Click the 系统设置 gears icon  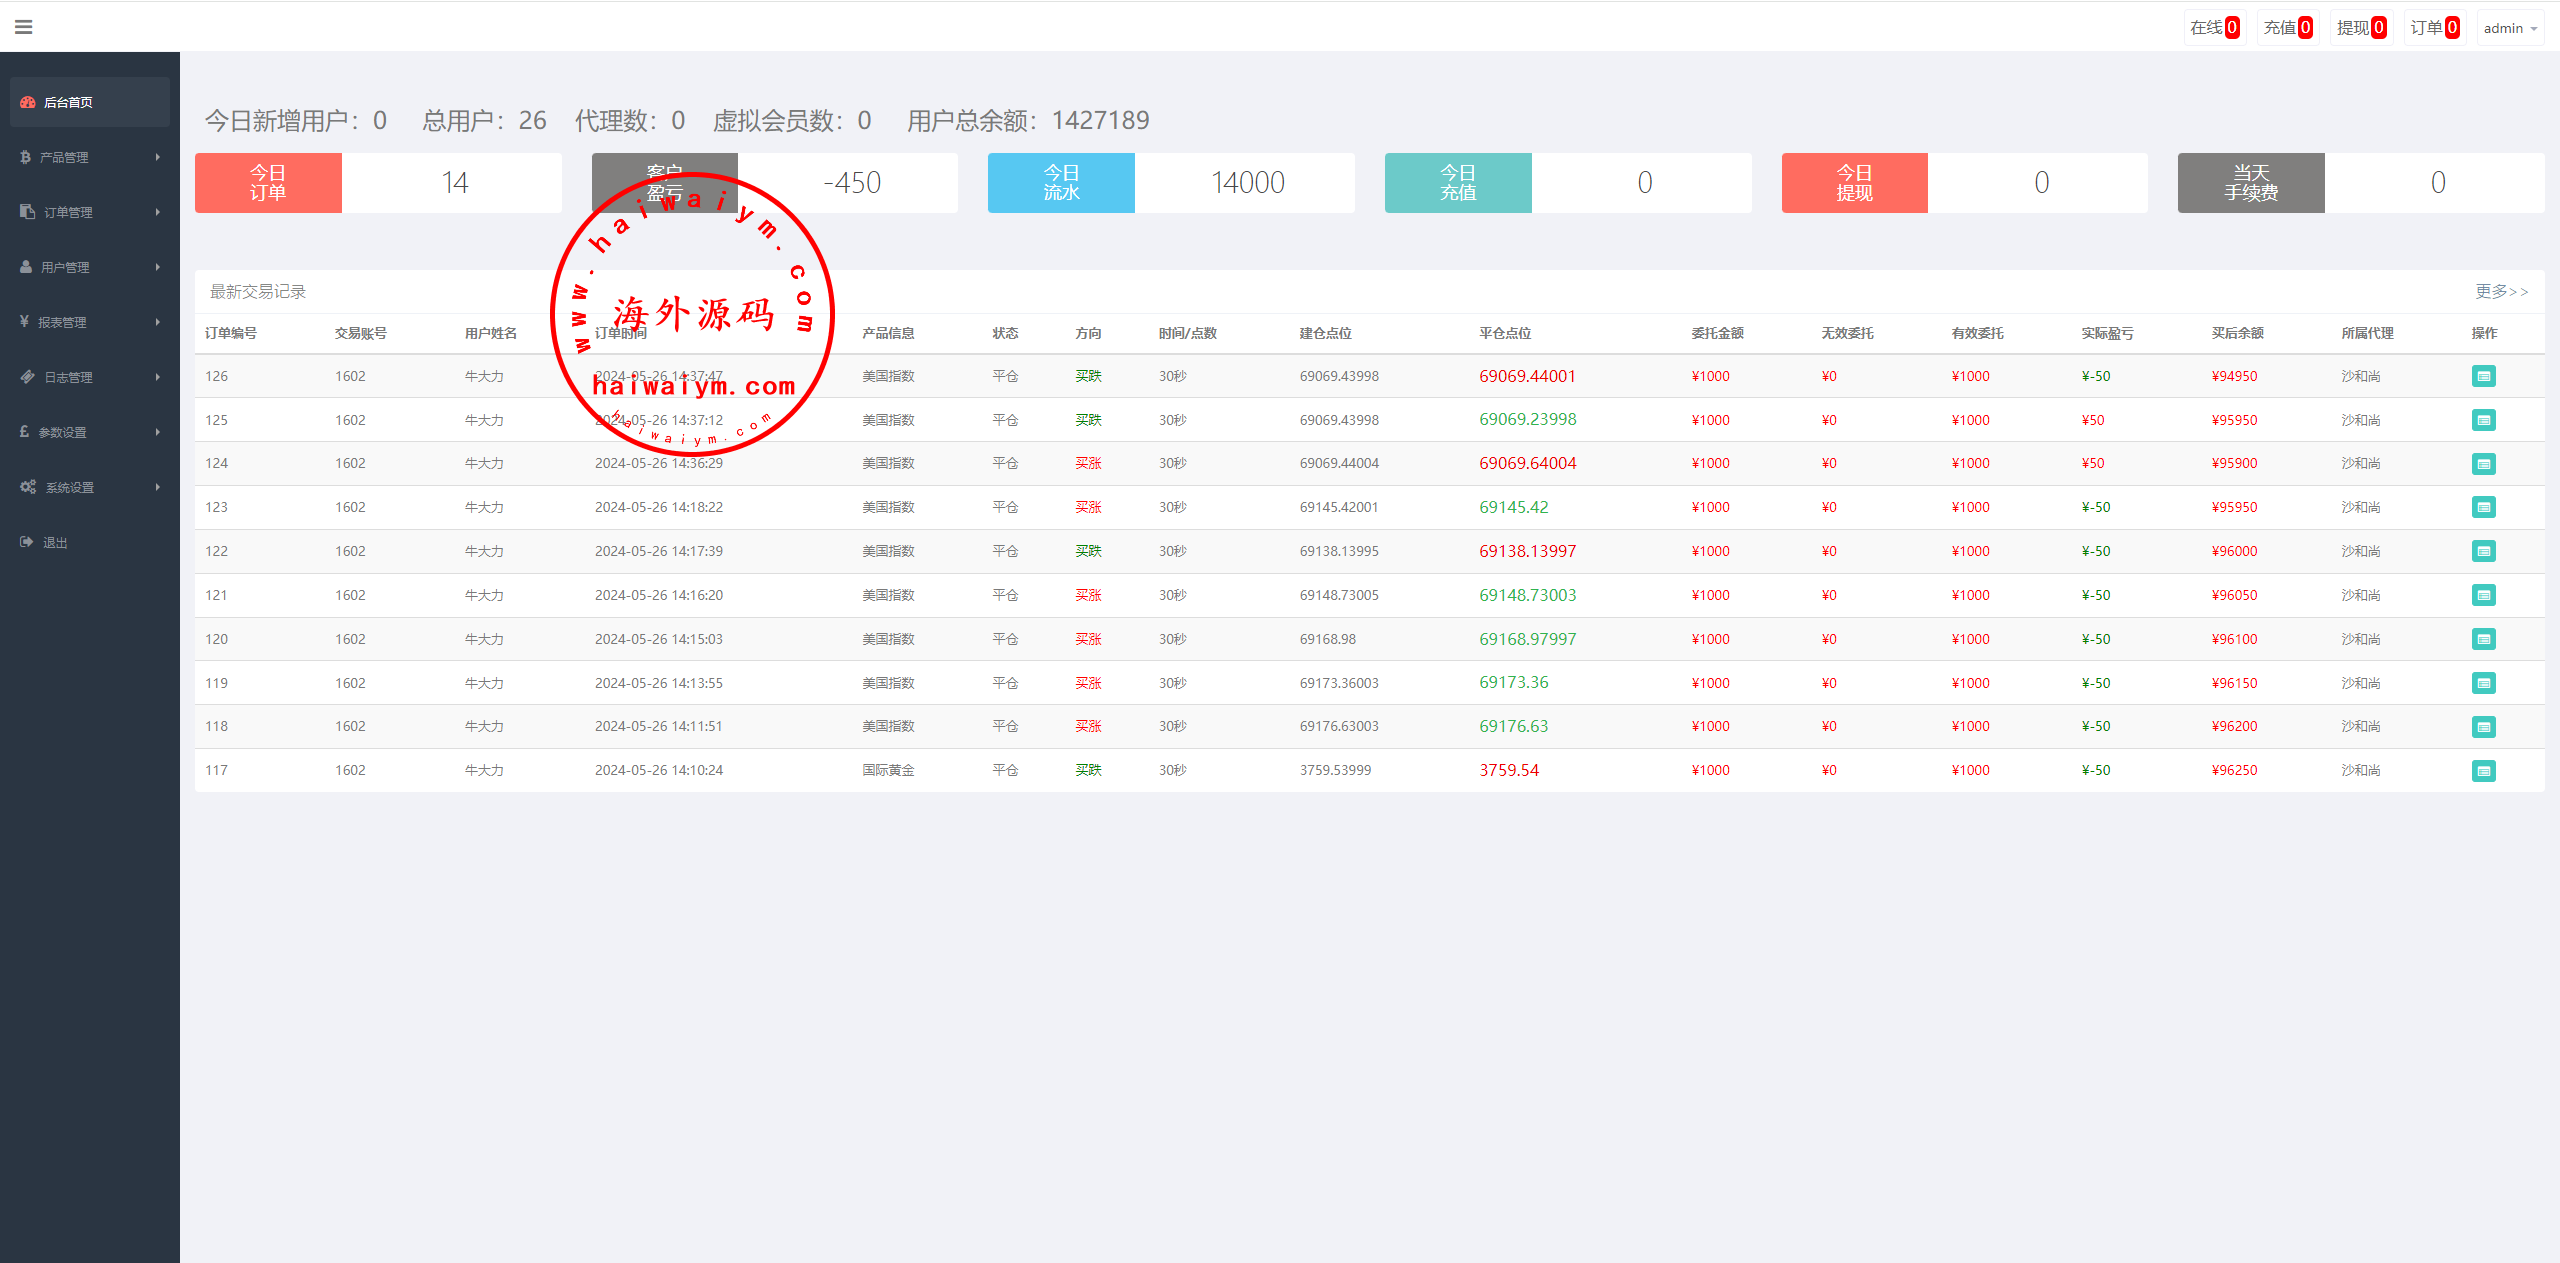click(28, 487)
